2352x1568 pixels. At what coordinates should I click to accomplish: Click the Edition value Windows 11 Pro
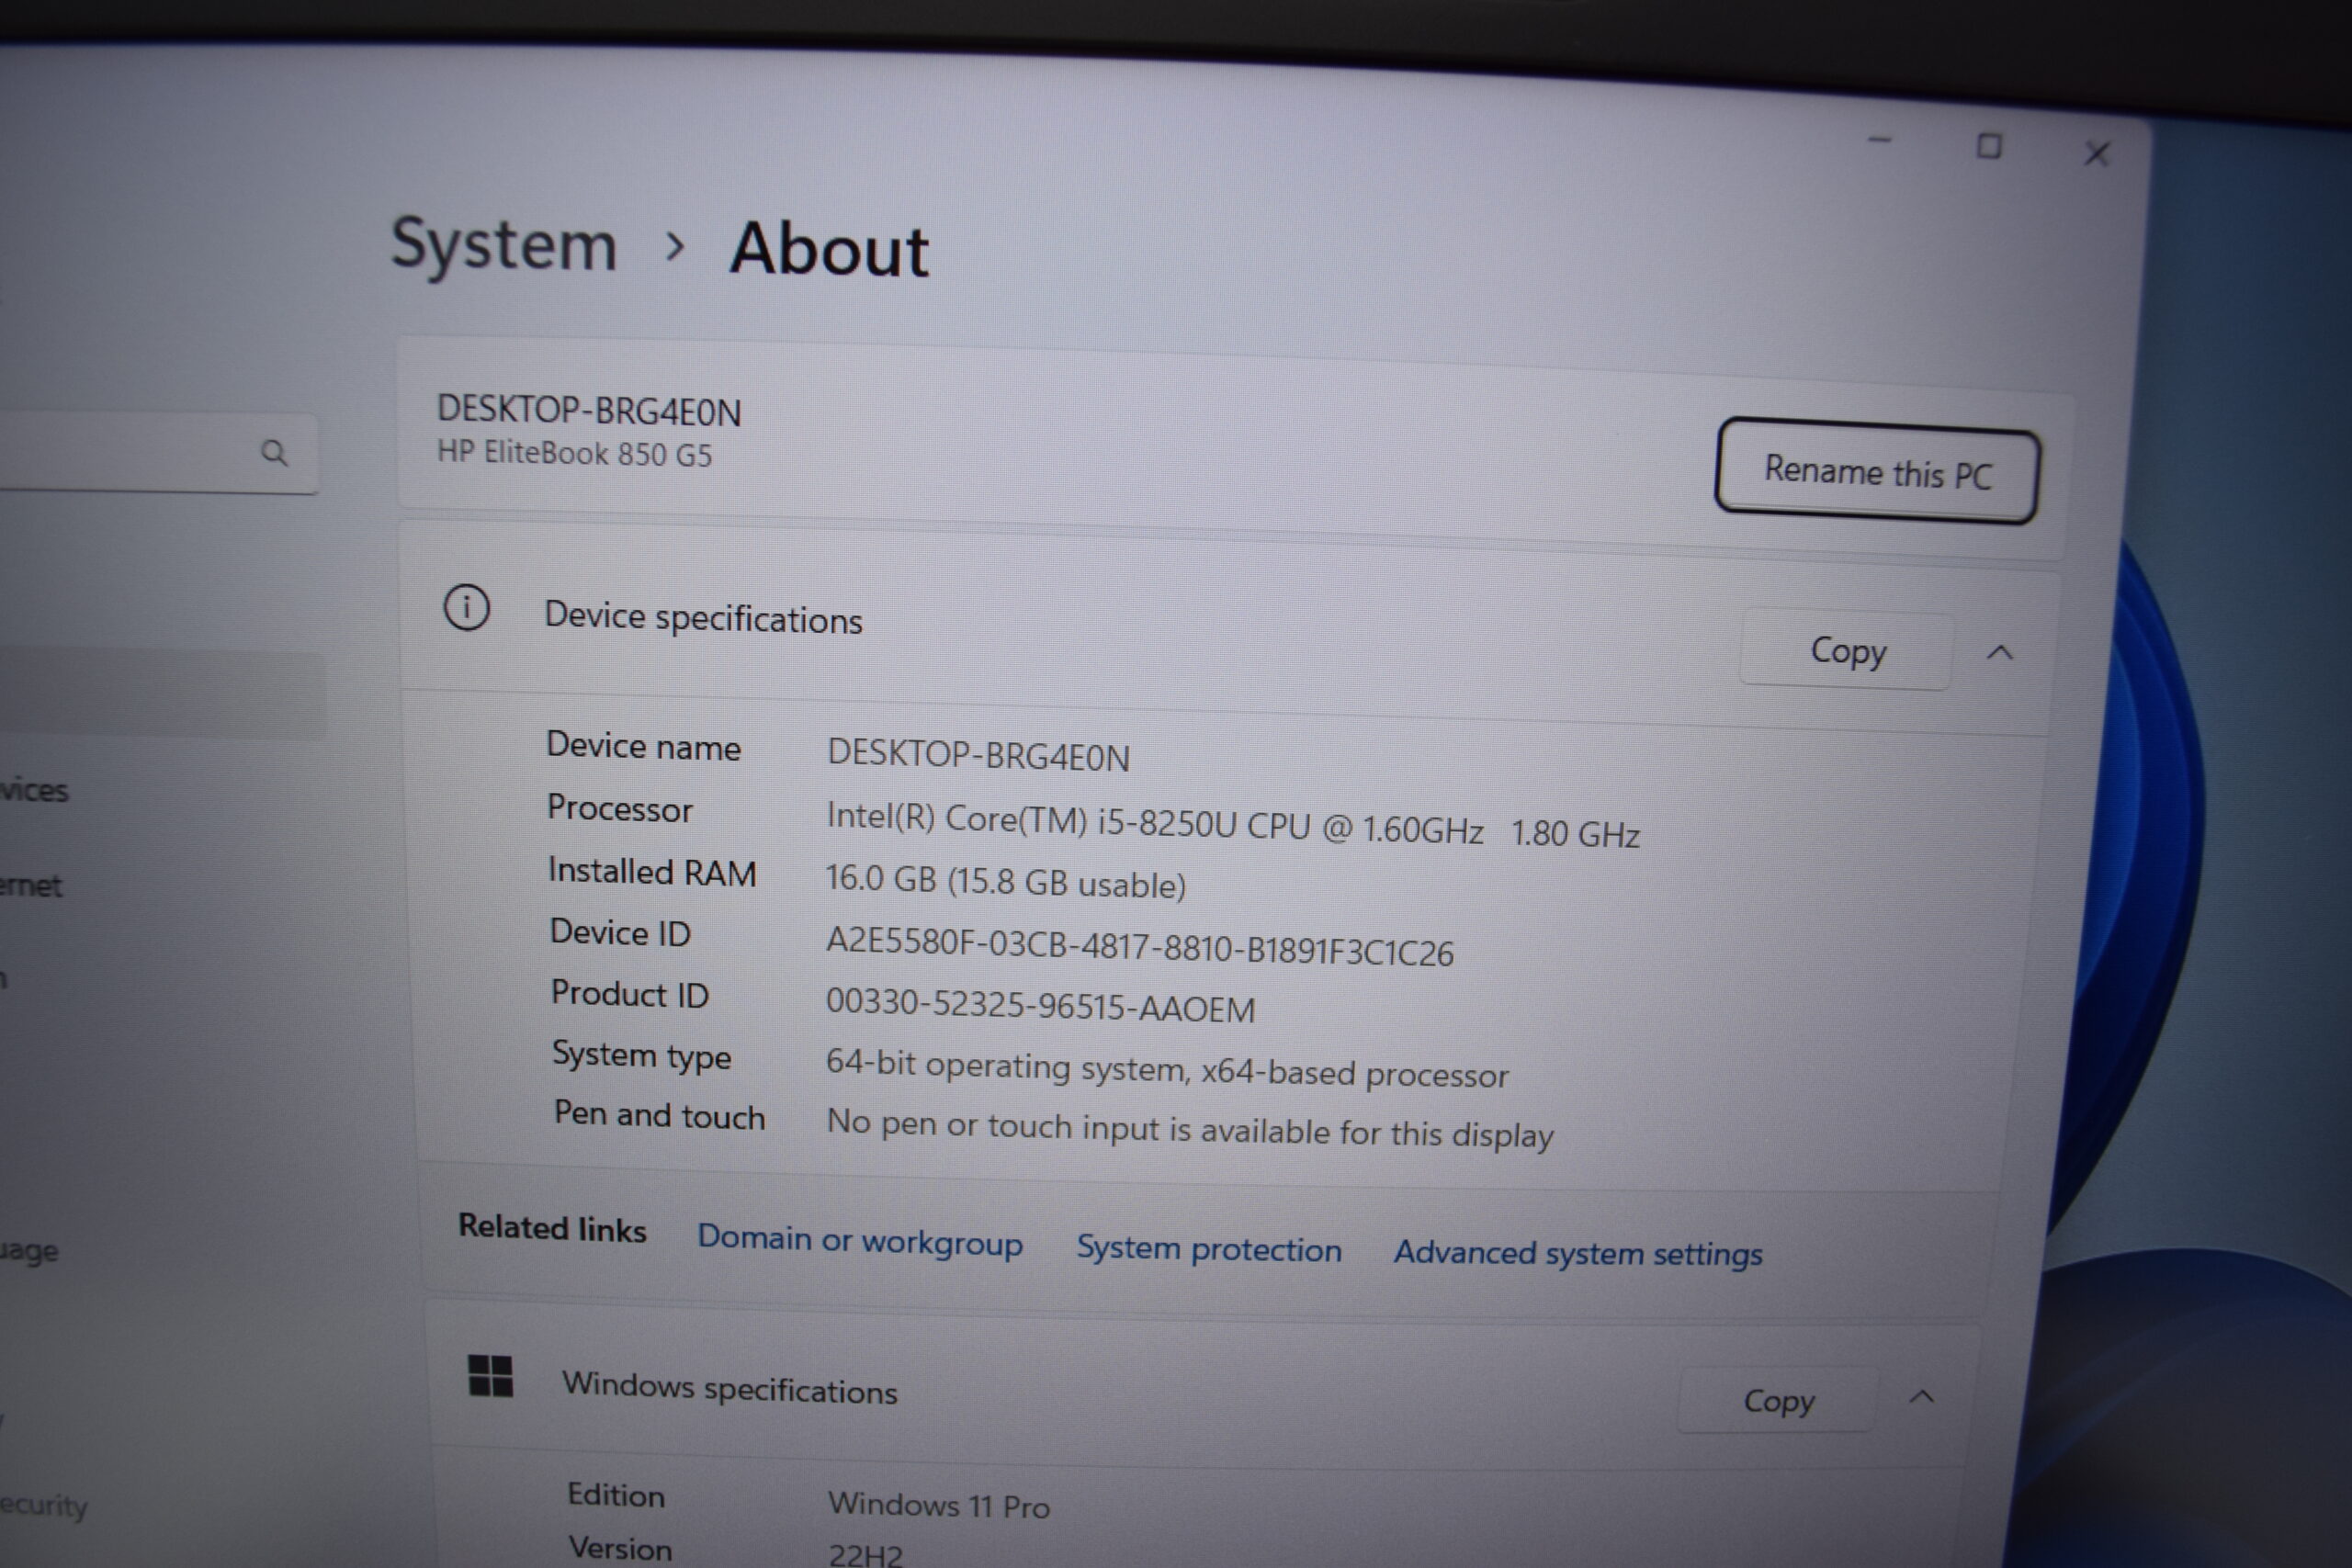pyautogui.click(x=939, y=1505)
